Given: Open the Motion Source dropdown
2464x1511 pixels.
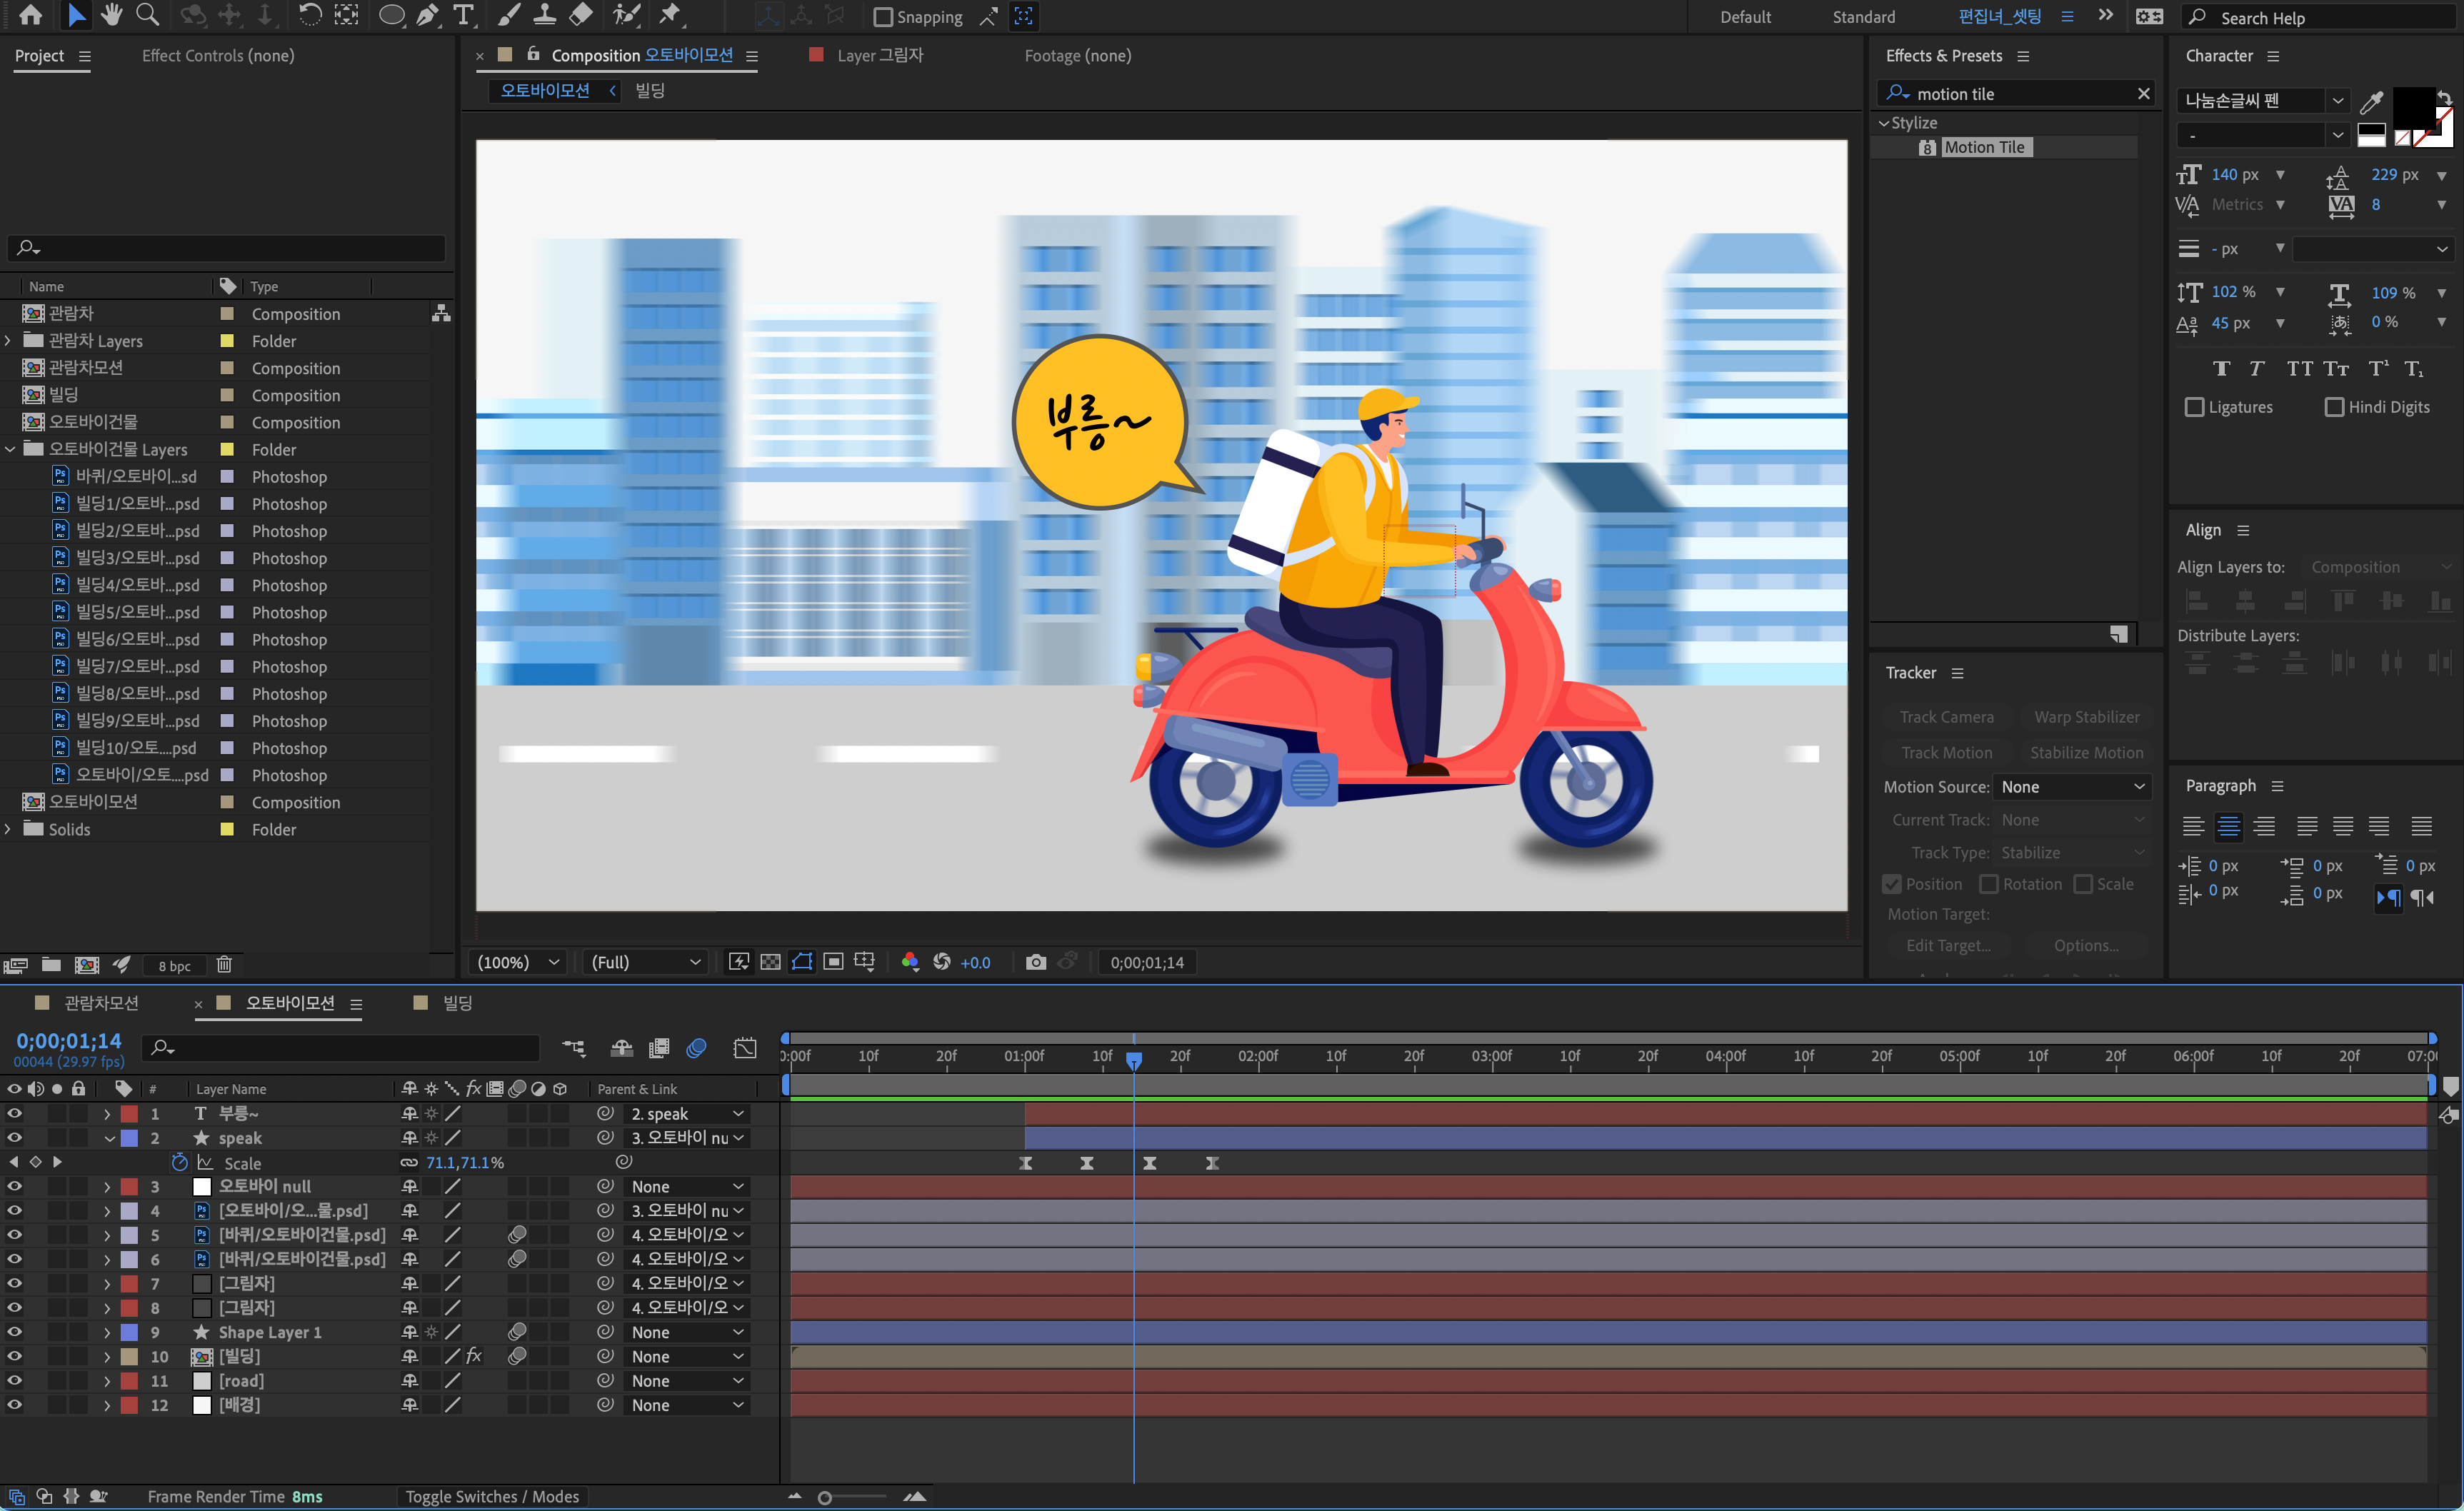Looking at the screenshot, I should point(2072,787).
